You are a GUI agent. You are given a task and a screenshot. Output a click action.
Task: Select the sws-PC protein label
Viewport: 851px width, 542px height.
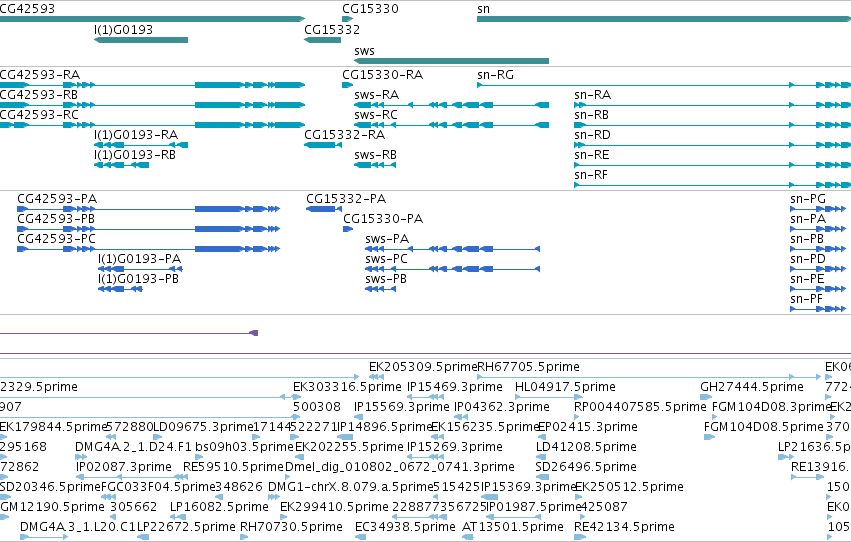point(386,259)
